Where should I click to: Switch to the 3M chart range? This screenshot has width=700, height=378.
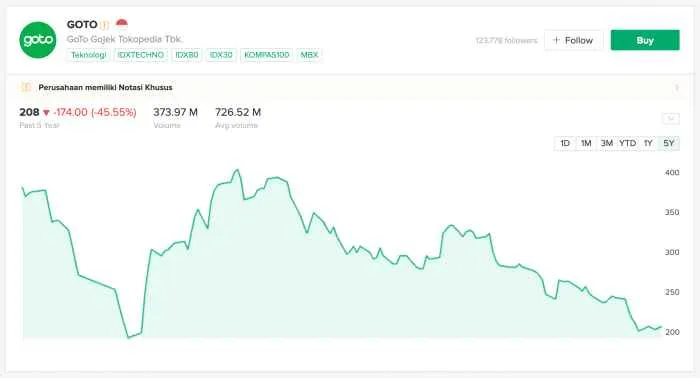(606, 143)
